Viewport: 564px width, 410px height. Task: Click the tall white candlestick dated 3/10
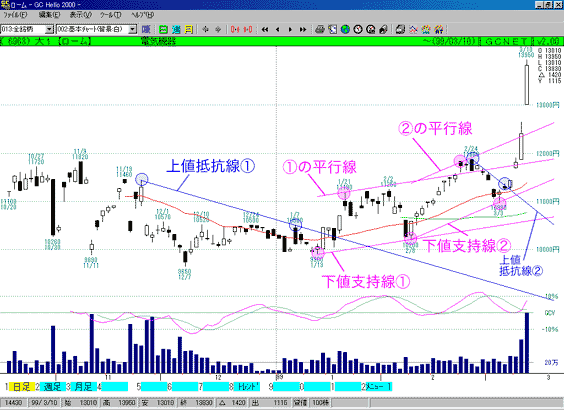coord(527,85)
